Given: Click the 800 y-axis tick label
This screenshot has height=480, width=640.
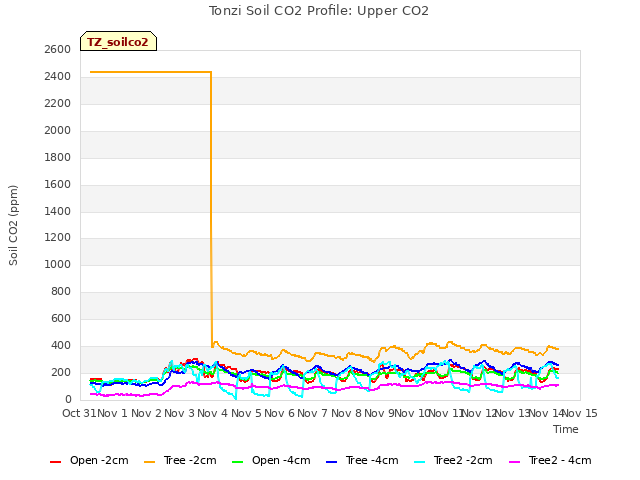Looking at the screenshot, I should click(x=61, y=291).
